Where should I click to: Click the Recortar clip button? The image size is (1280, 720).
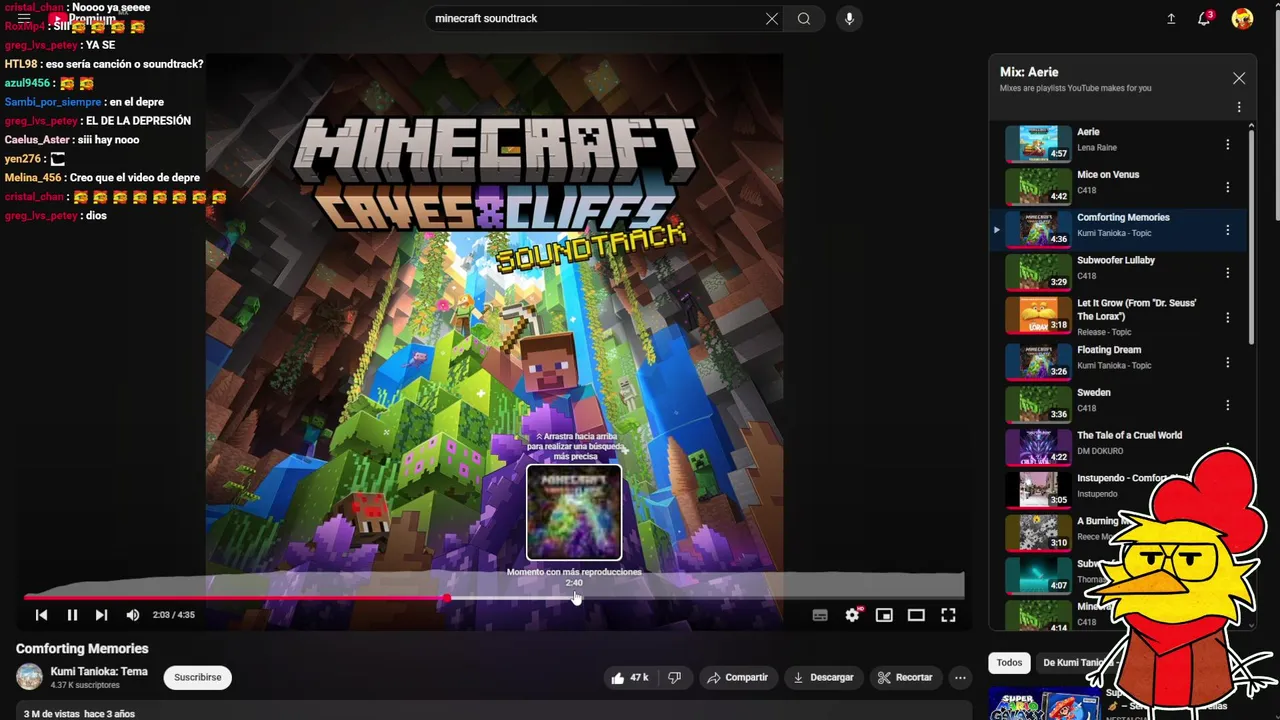(x=905, y=678)
